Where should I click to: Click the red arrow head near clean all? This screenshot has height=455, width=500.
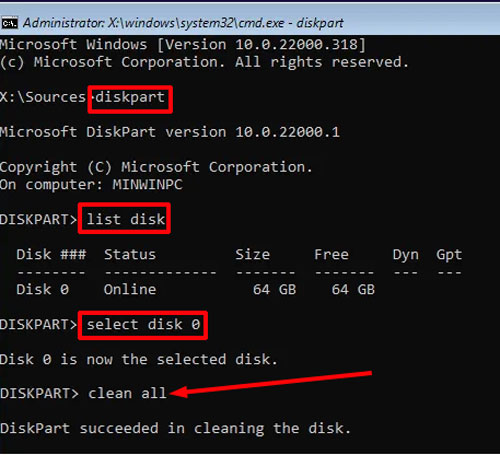pyautogui.click(x=178, y=392)
